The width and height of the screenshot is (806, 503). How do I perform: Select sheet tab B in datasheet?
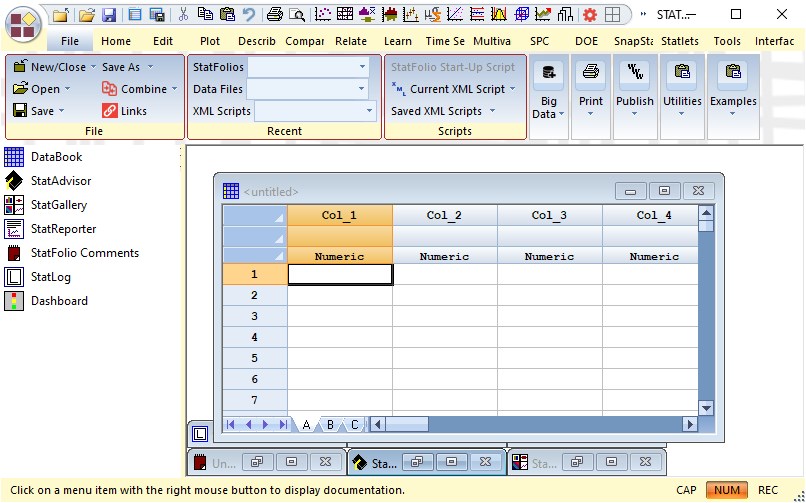(331, 425)
